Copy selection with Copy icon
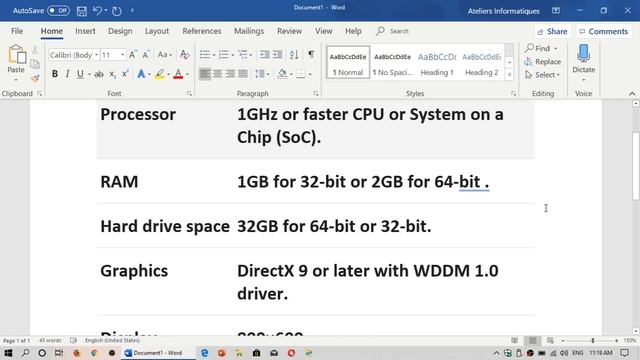The image size is (640, 360). (x=35, y=64)
